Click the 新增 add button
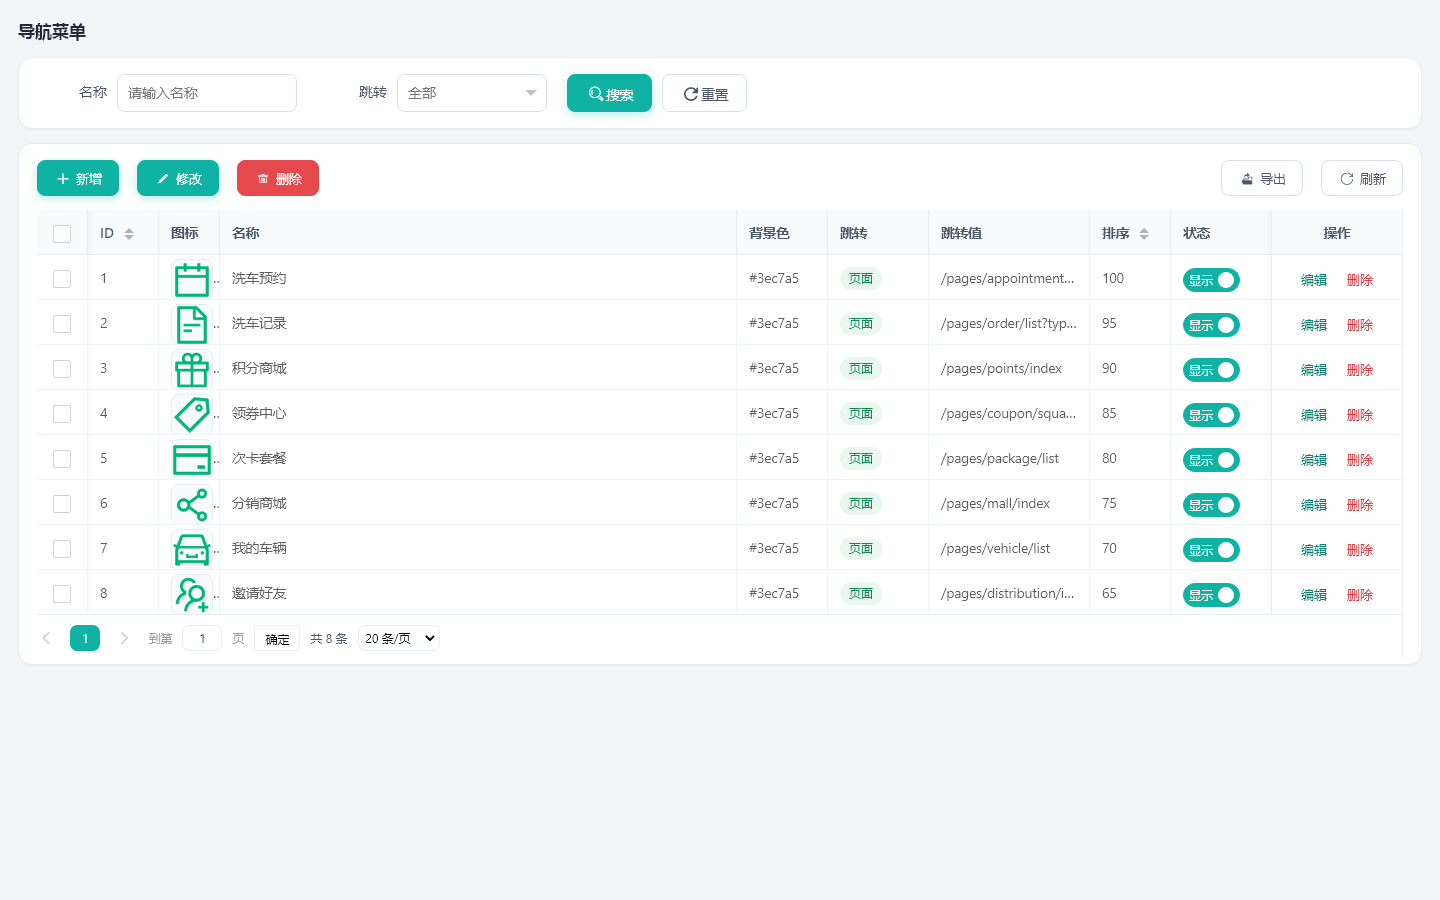Viewport: 1440px width, 900px height. click(x=78, y=178)
